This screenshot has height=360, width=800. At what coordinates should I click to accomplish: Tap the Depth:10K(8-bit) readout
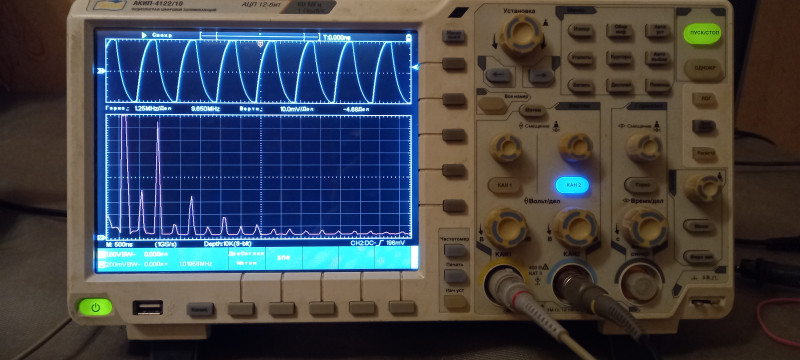[227, 244]
